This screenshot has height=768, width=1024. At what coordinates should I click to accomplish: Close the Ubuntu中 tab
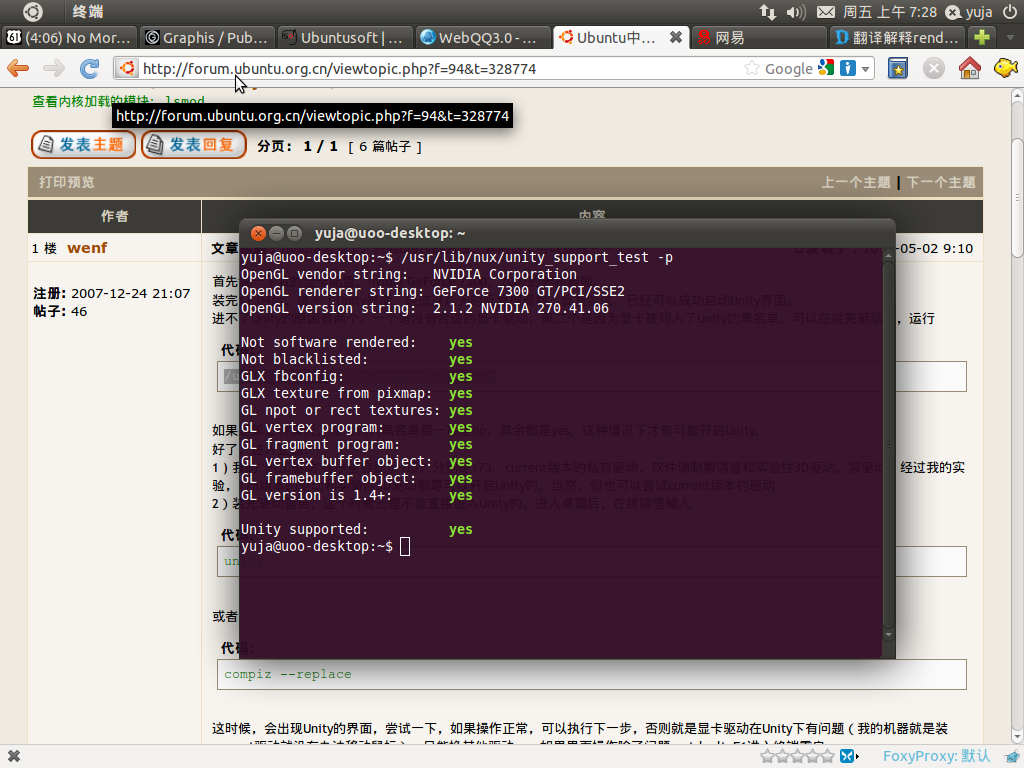[676, 37]
